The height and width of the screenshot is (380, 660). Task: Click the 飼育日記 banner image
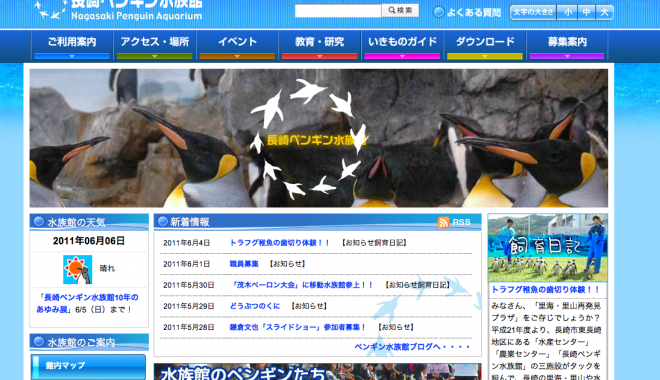click(x=548, y=248)
